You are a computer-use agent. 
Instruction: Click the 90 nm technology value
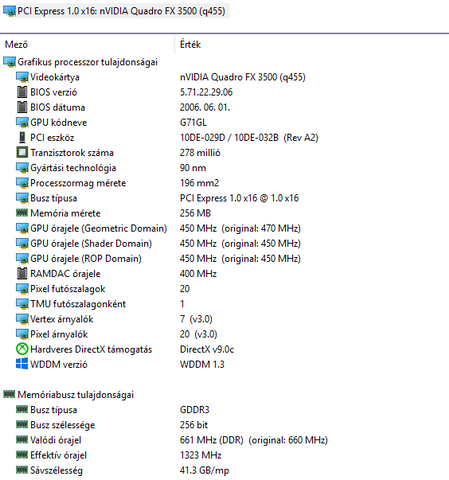[x=193, y=168]
